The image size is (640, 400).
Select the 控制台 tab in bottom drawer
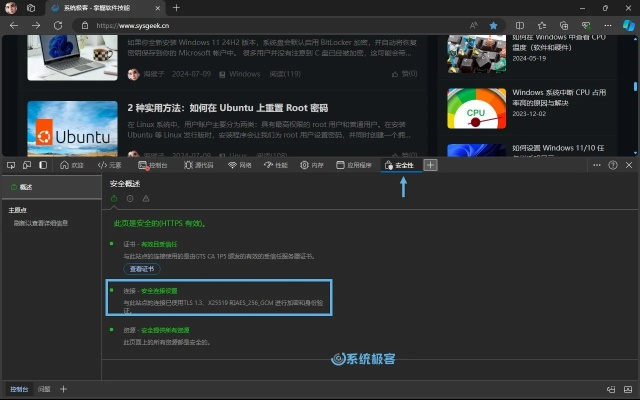click(x=19, y=388)
